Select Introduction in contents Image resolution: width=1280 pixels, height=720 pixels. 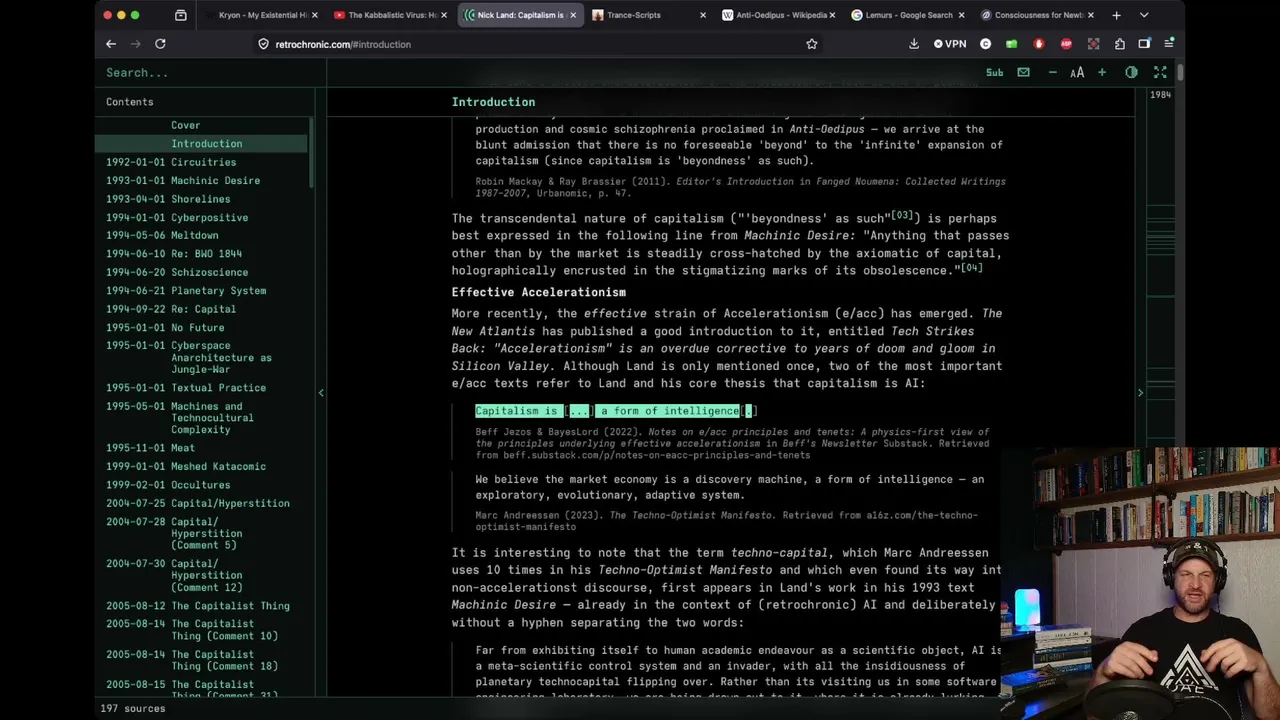(201, 144)
